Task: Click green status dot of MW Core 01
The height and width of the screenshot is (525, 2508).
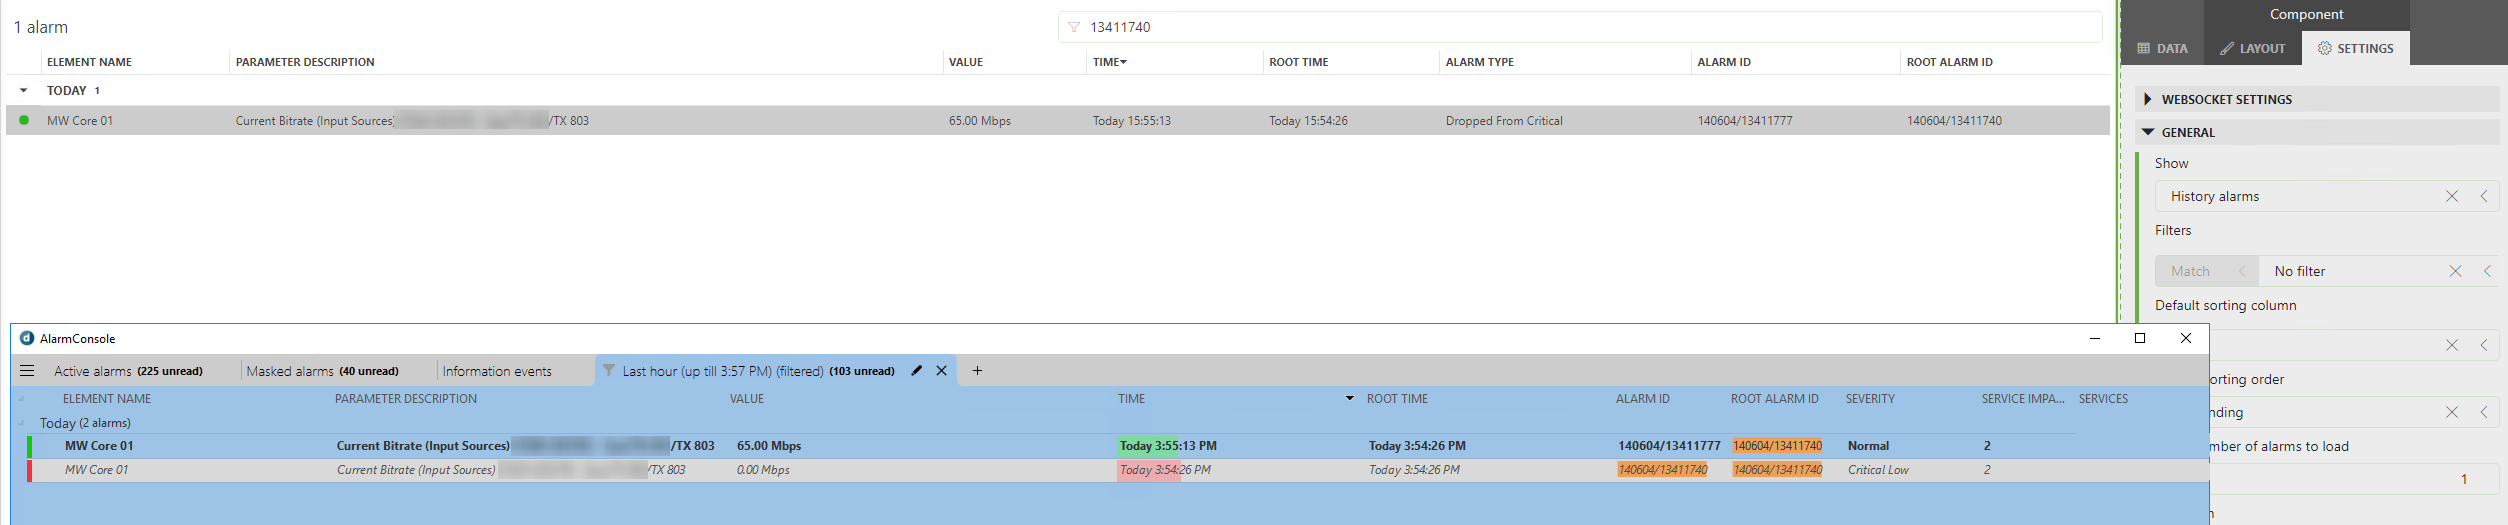Action: (24, 120)
